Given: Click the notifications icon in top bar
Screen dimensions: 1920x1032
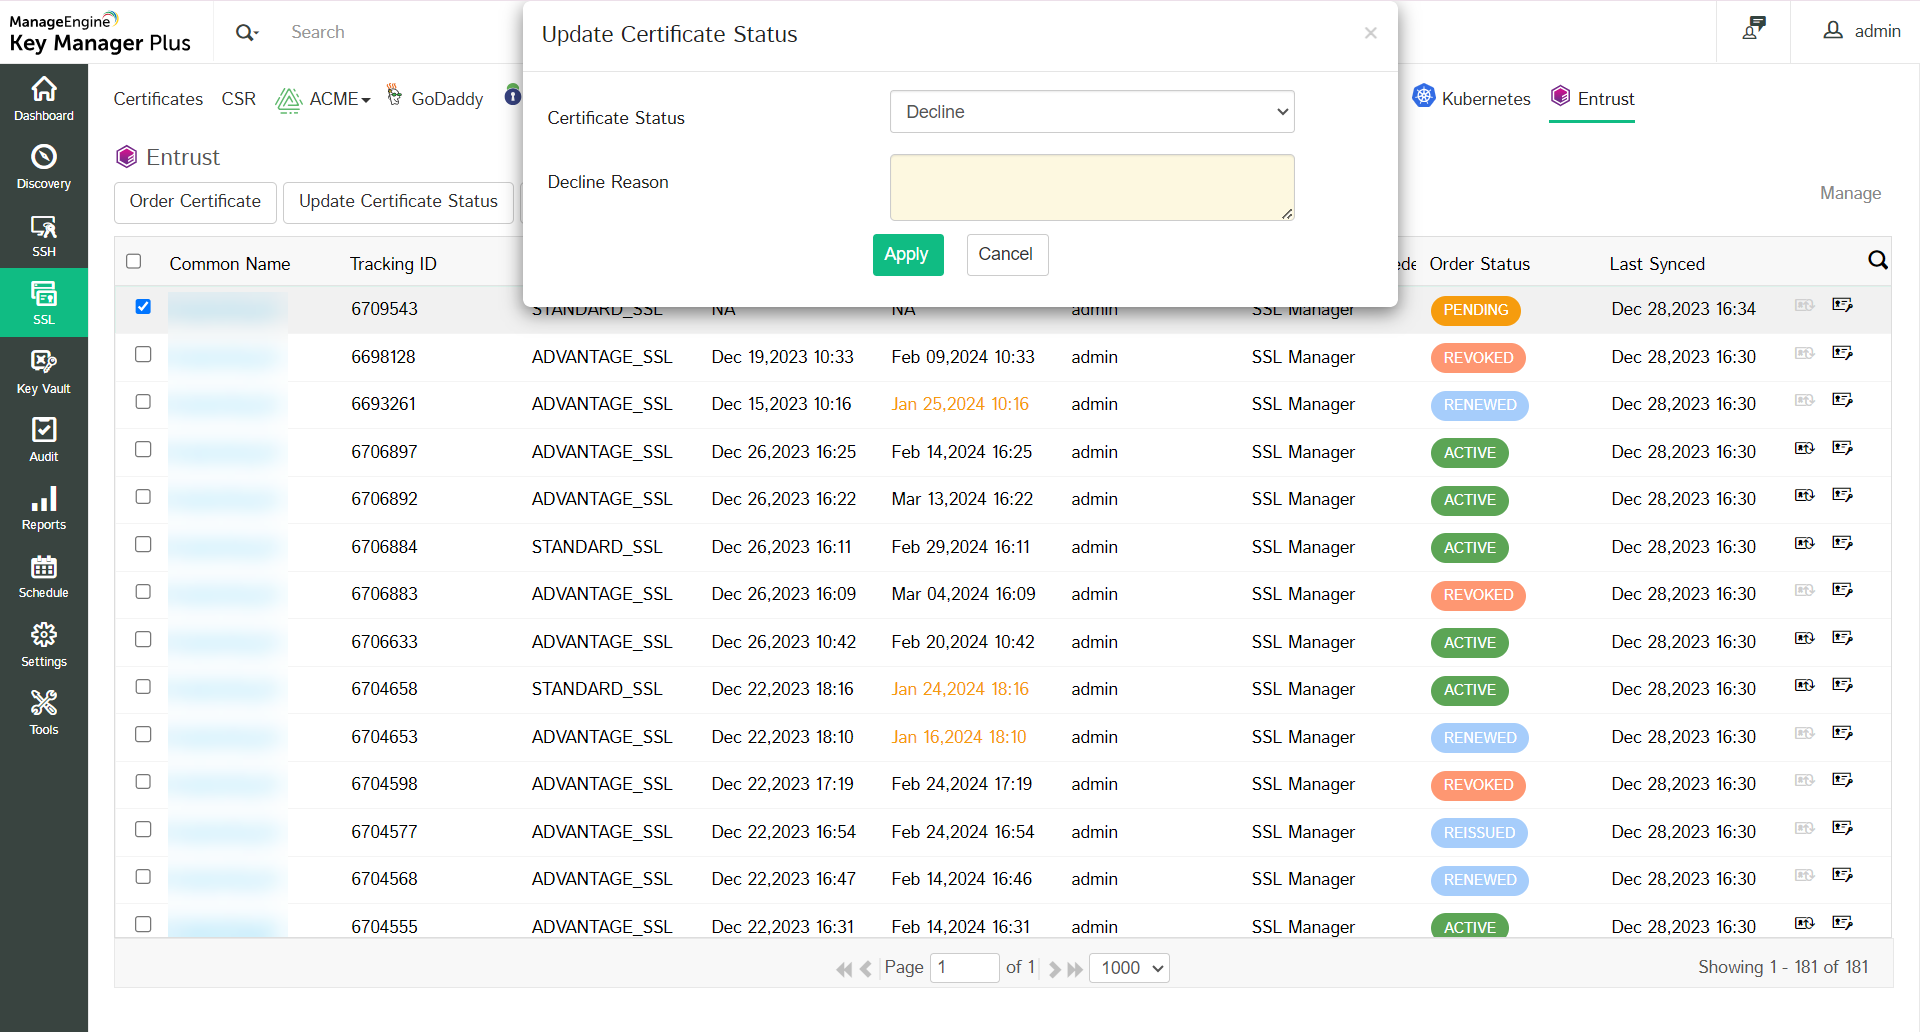Looking at the screenshot, I should pyautogui.click(x=1754, y=29).
